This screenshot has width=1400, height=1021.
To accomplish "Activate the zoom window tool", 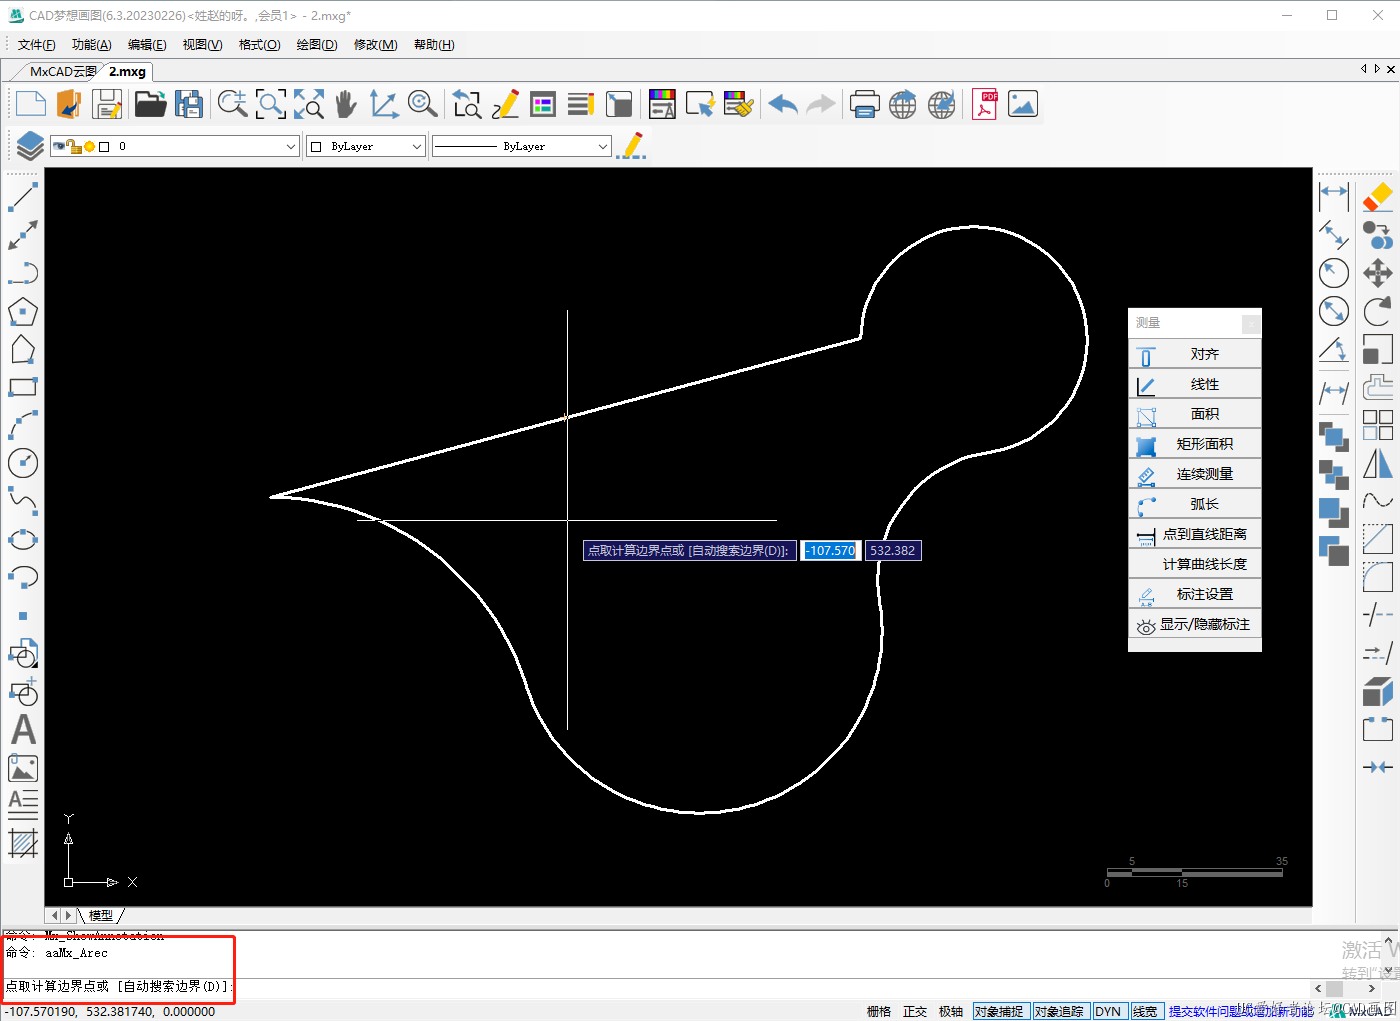I will pyautogui.click(x=271, y=104).
